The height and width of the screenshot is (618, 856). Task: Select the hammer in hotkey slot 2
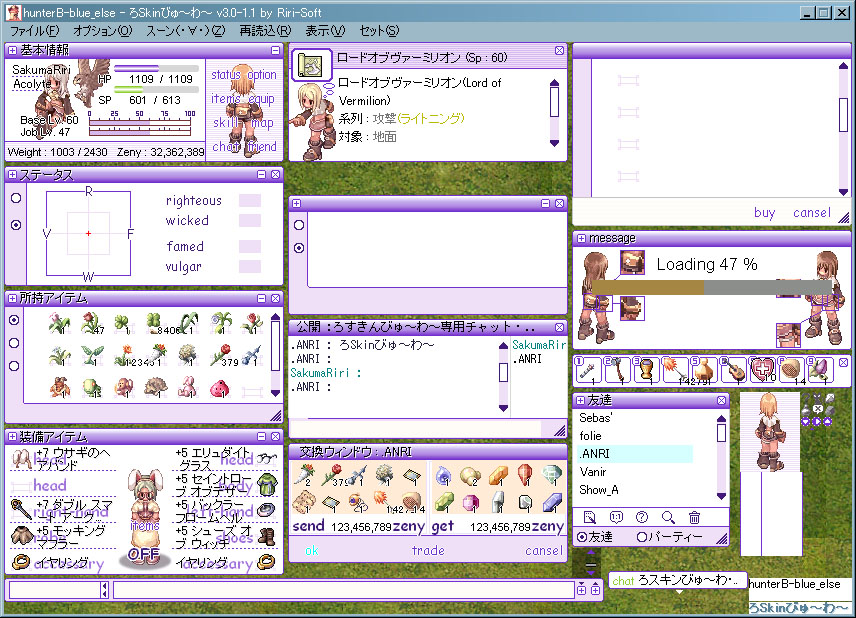[x=617, y=371]
